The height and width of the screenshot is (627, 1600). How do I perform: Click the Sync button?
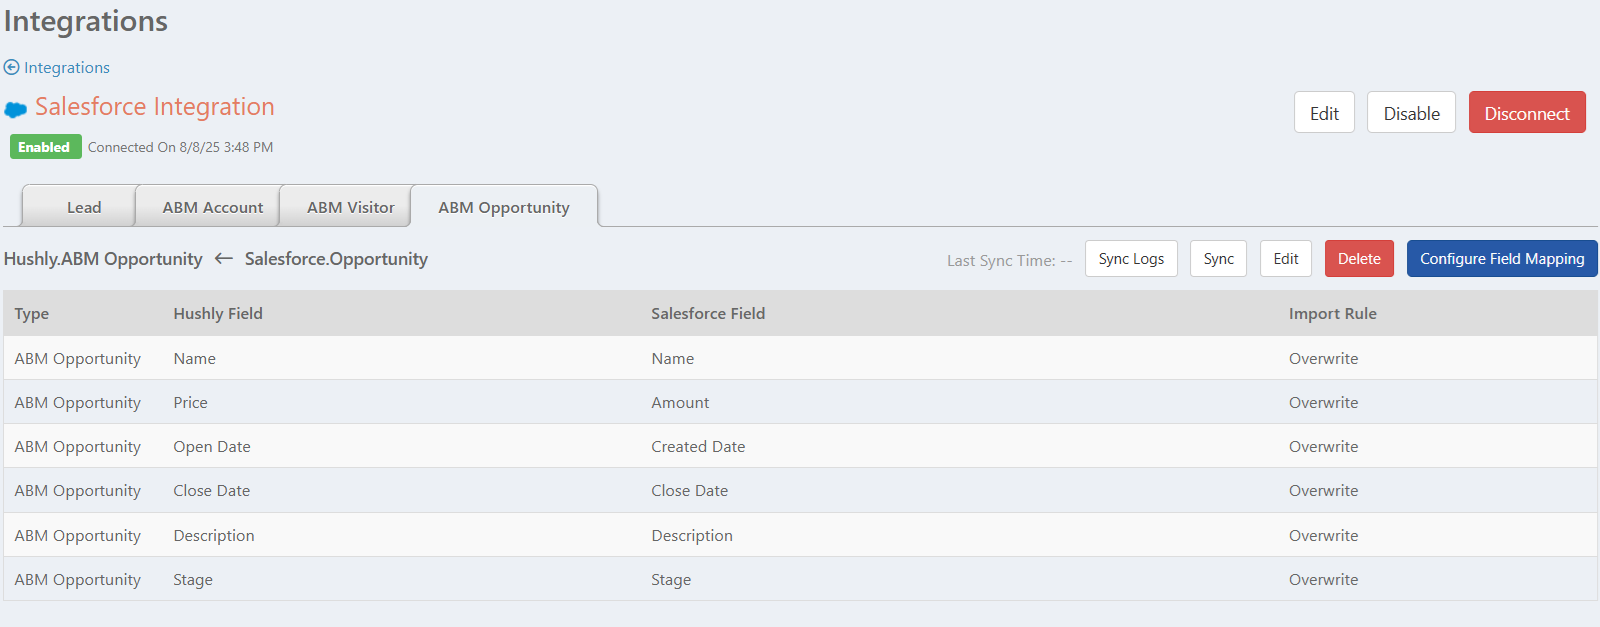[x=1218, y=259]
